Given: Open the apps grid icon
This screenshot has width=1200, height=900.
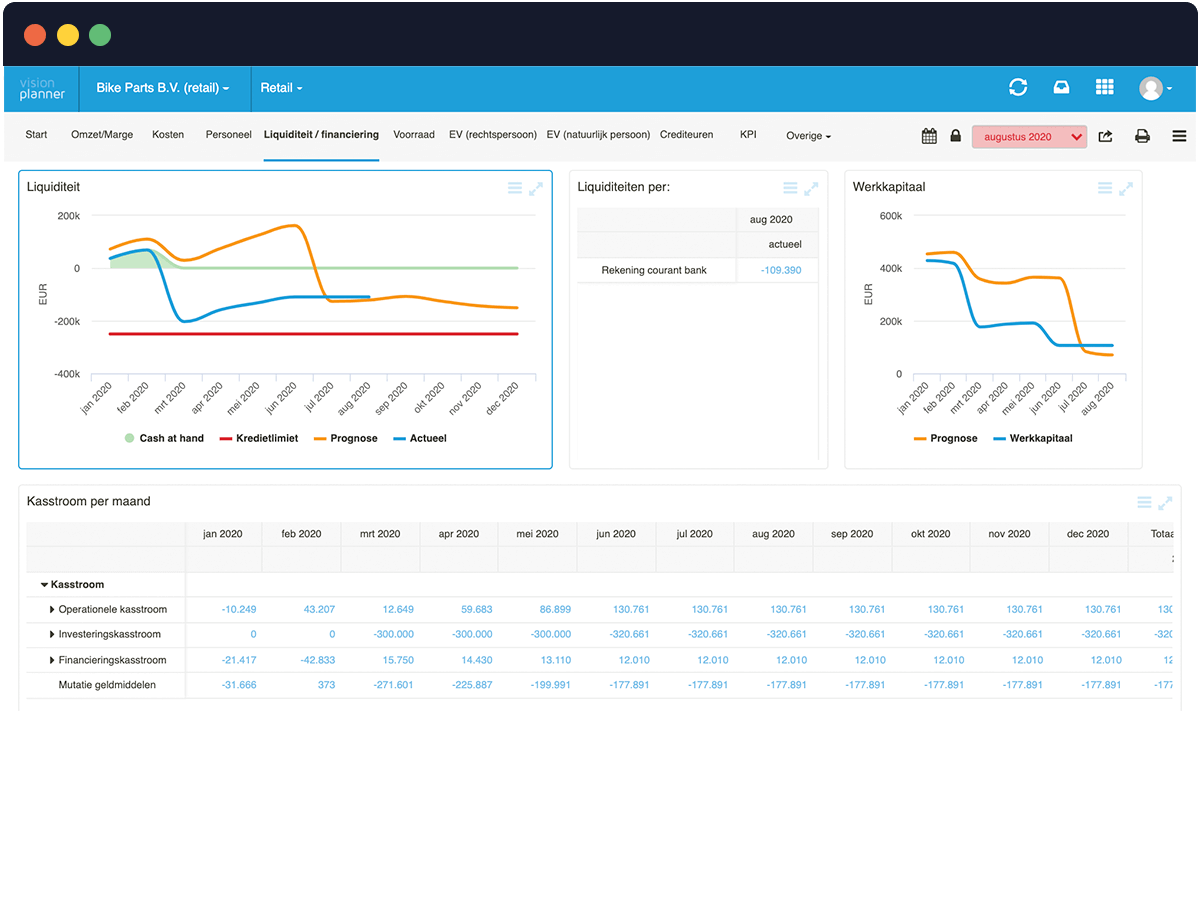Looking at the screenshot, I should click(1104, 88).
